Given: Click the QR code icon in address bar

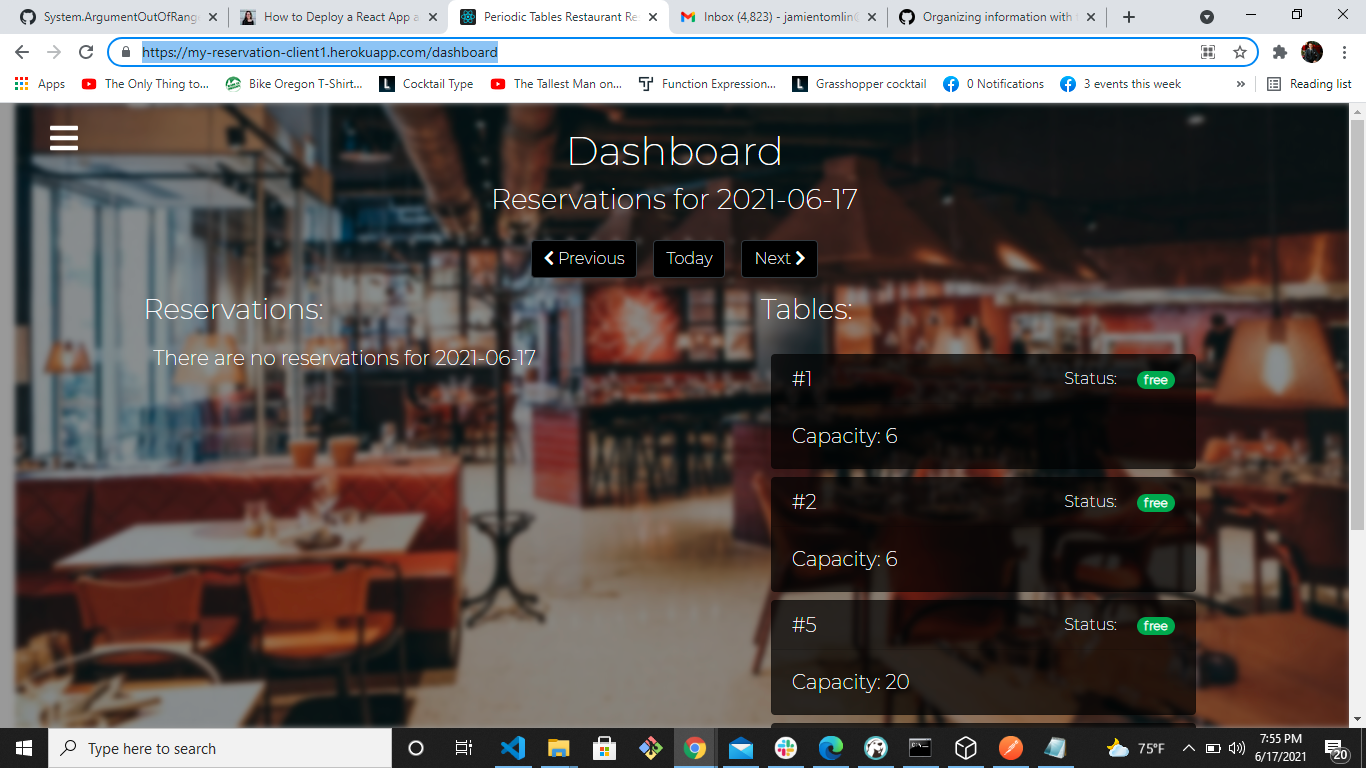Looking at the screenshot, I should [x=1208, y=52].
